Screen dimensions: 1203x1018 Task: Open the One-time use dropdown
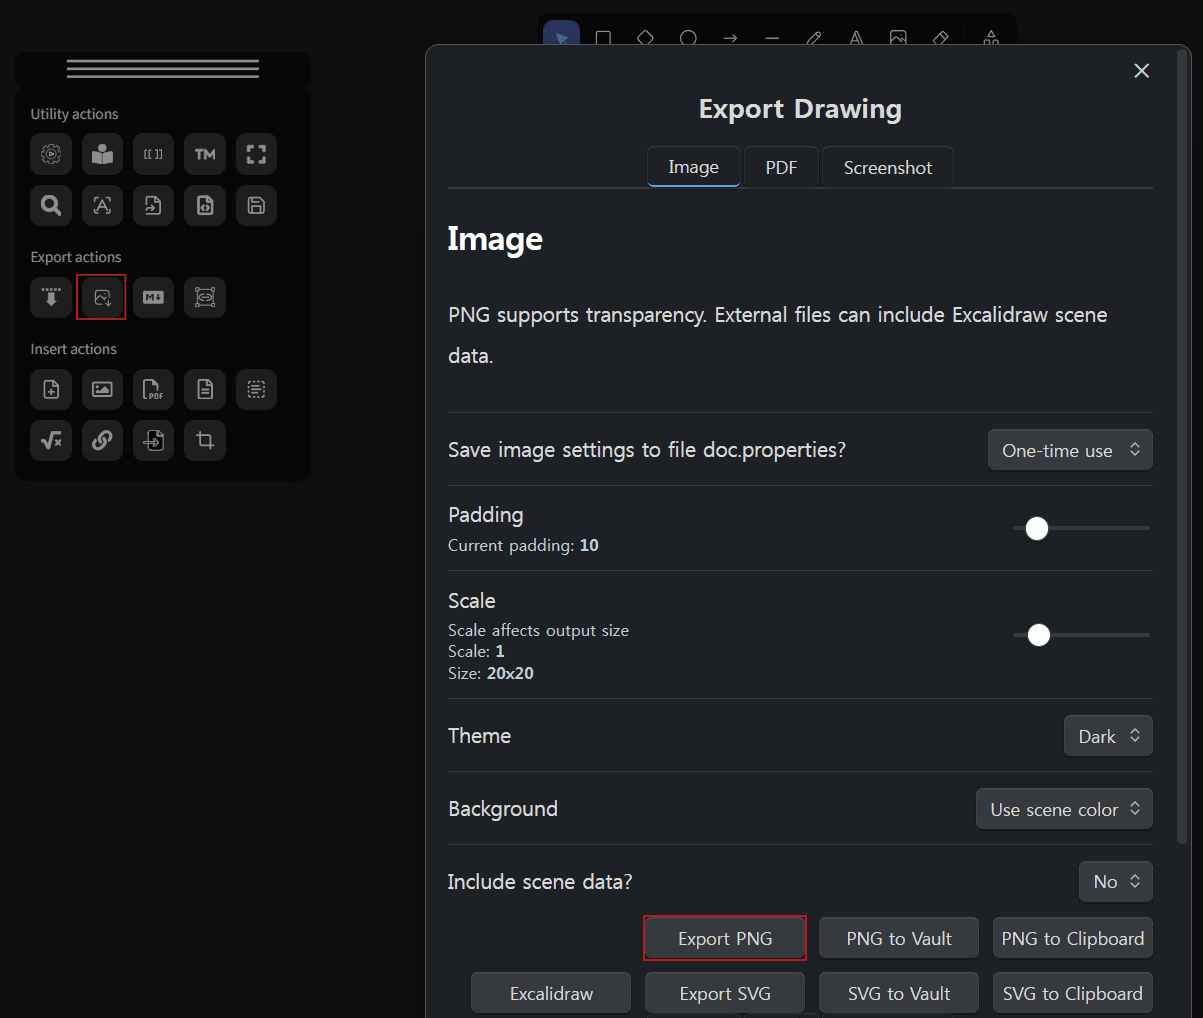1070,450
